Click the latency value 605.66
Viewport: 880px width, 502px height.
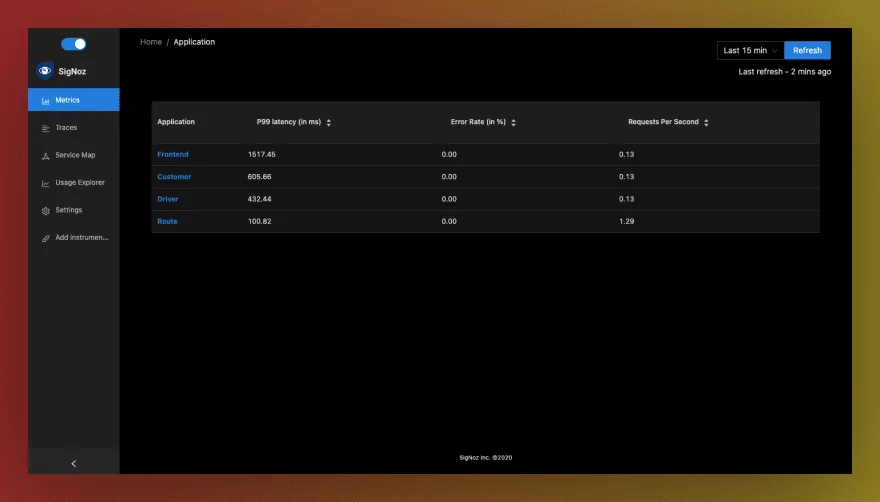(259, 176)
